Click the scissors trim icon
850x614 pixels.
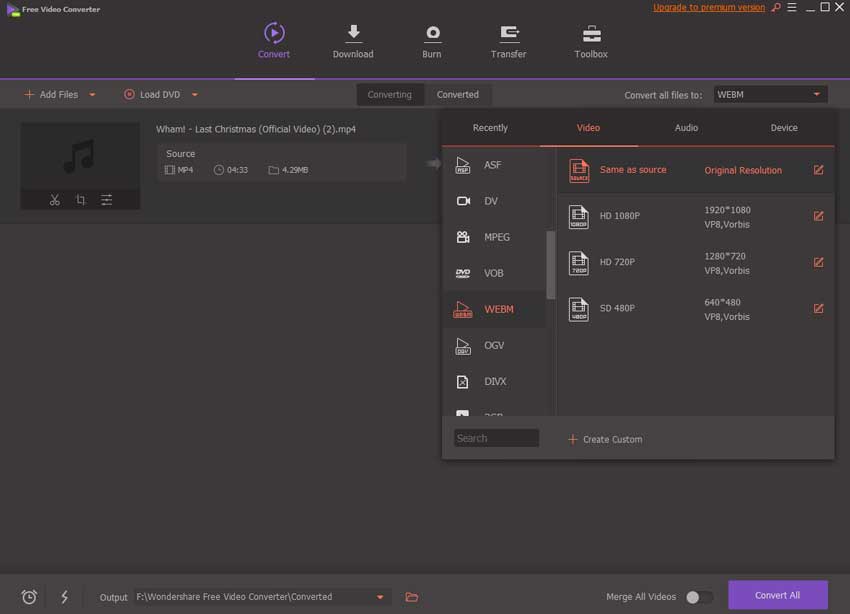point(55,200)
